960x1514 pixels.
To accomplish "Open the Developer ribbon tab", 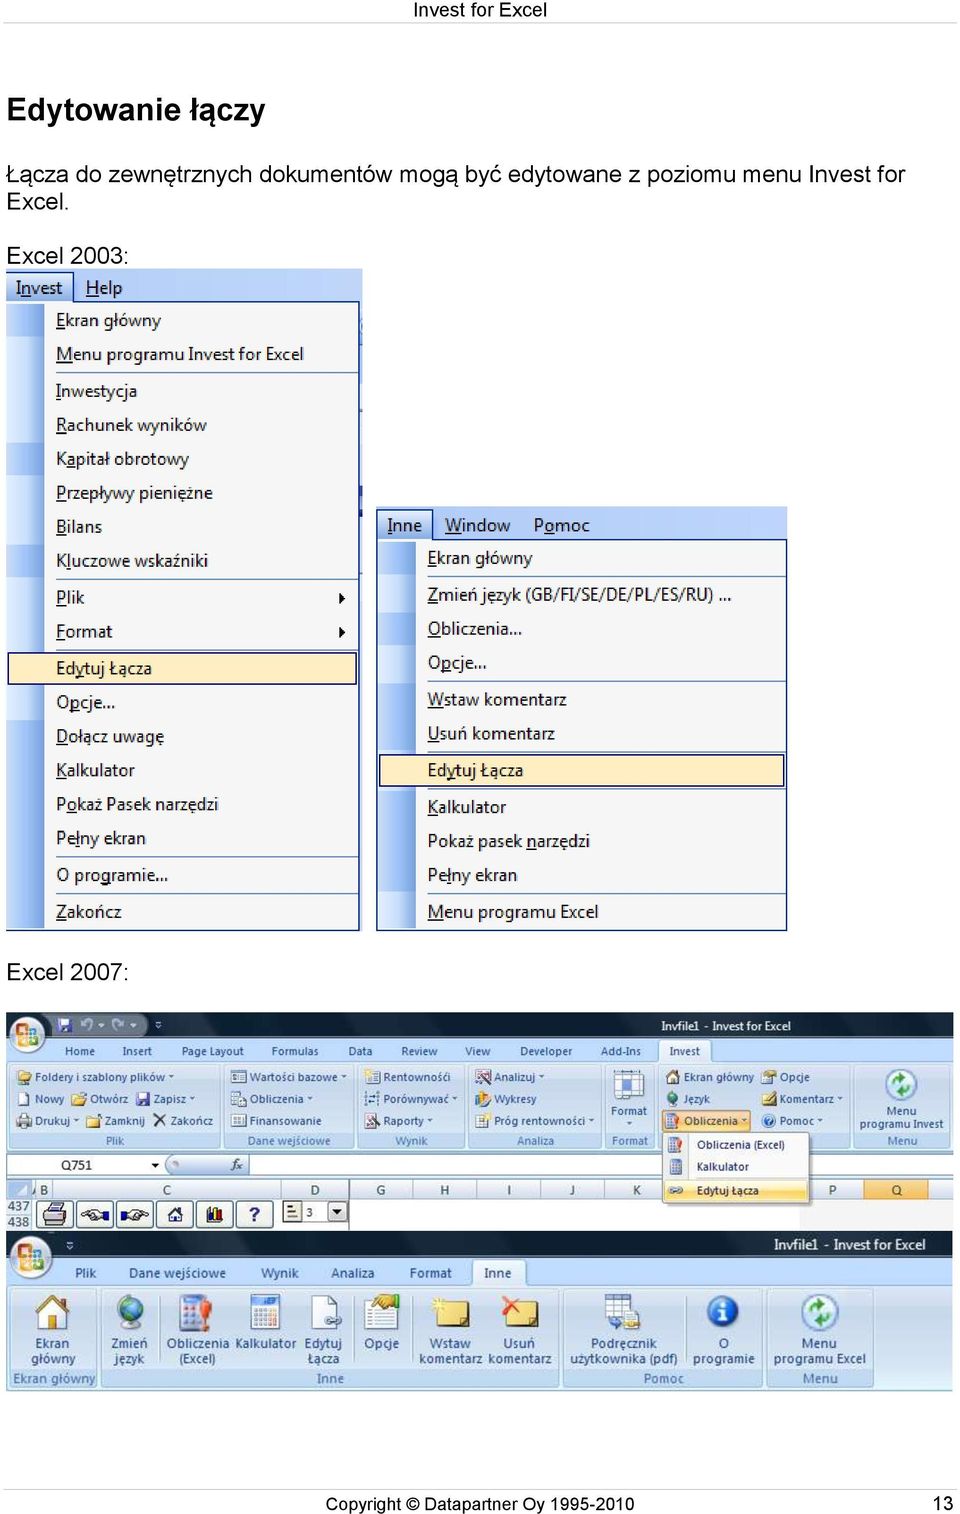I will click(546, 1051).
